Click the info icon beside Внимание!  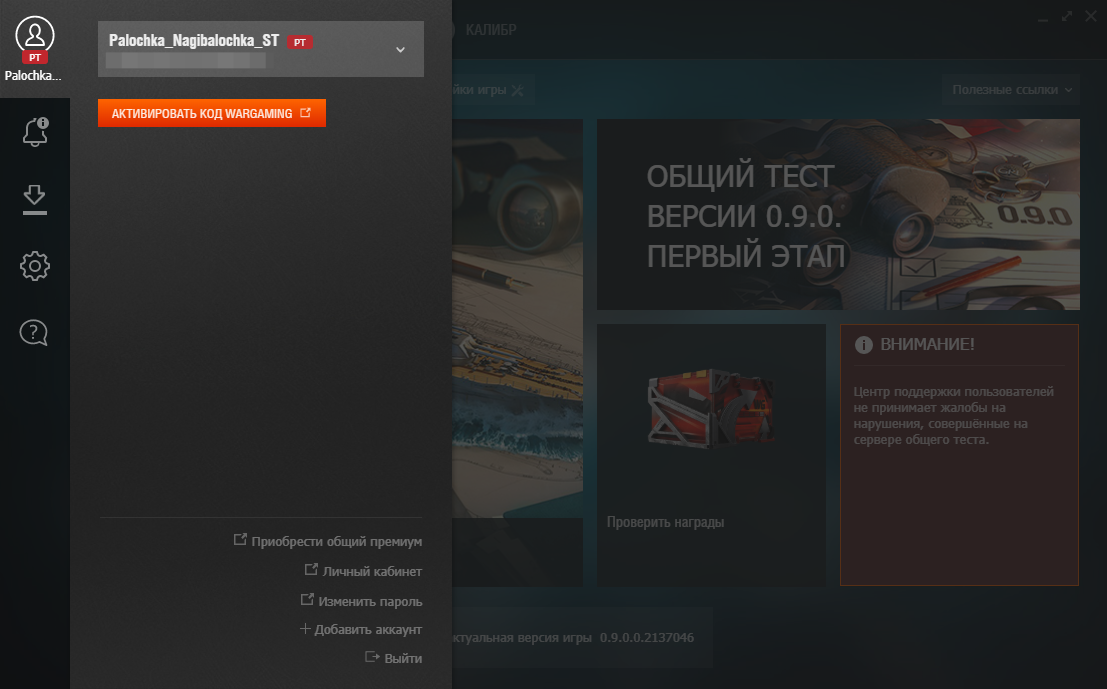pyautogui.click(x=863, y=344)
